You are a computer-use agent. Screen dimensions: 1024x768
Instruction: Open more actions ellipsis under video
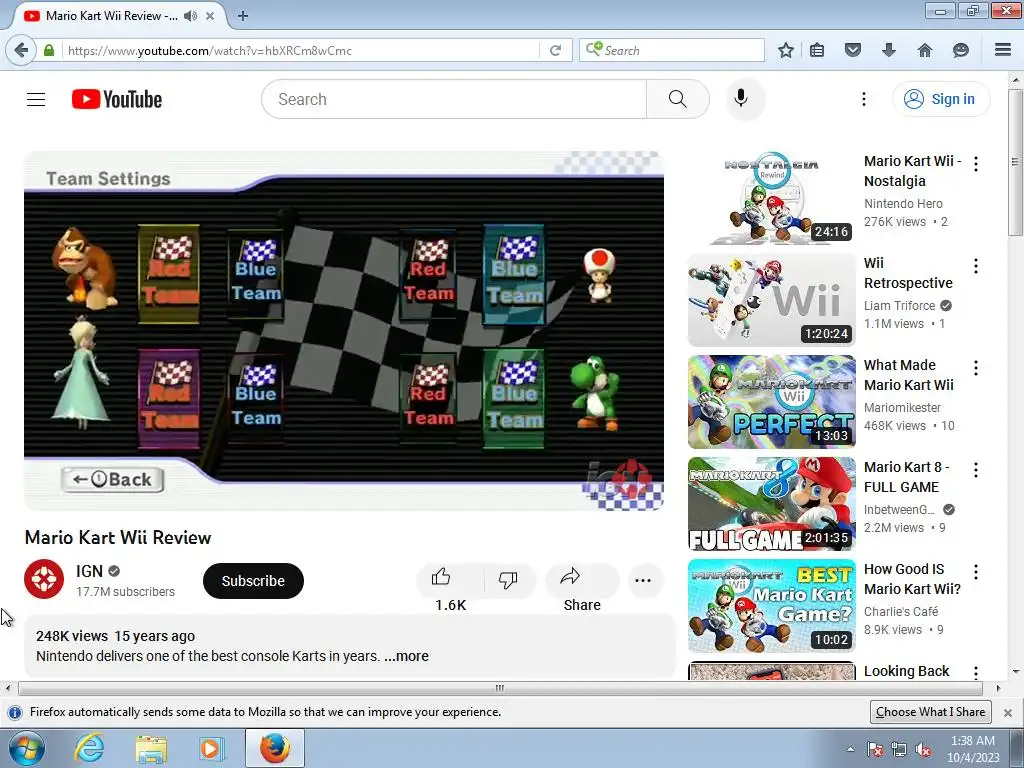pos(643,581)
